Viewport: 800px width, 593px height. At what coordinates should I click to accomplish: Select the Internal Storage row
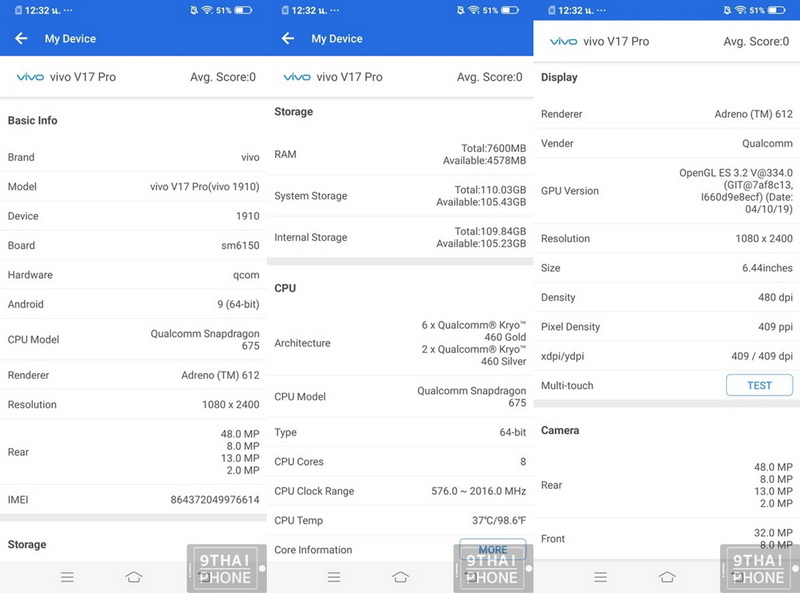click(x=400, y=237)
